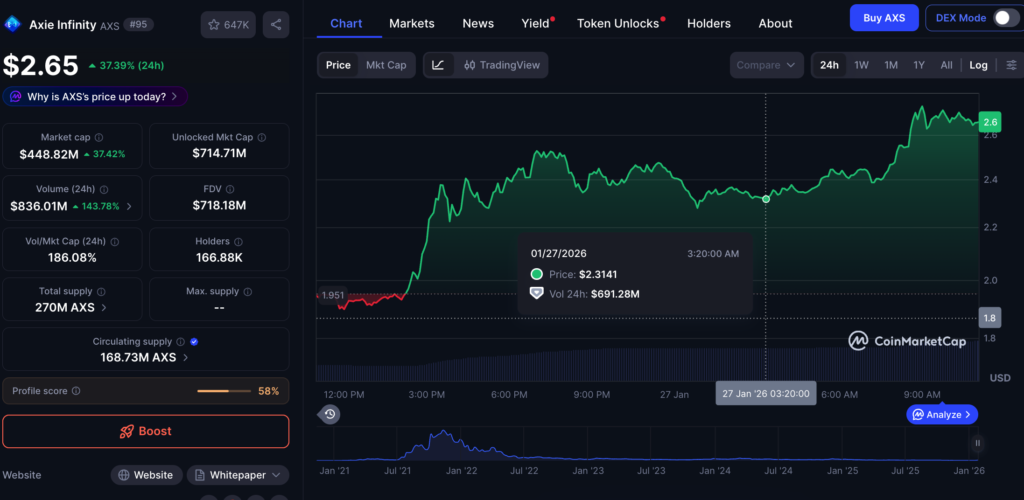
Task: Switch to TradingView candlestick chart
Action: pos(501,65)
